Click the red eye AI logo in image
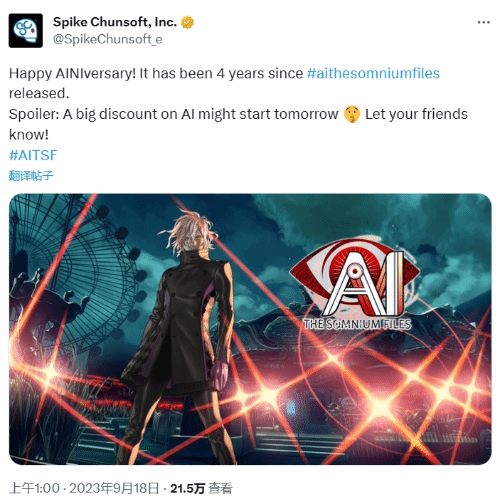The width and height of the screenshot is (500, 504). click(355, 277)
